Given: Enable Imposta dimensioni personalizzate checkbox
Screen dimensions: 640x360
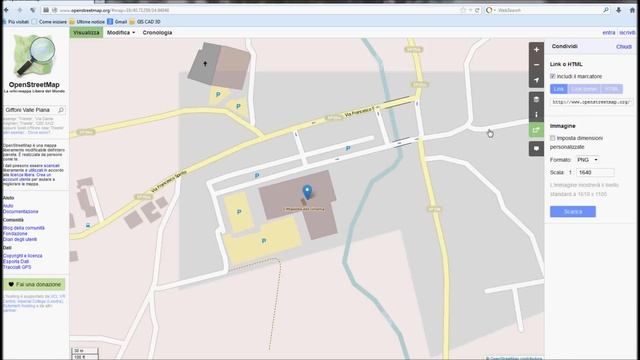Looking at the screenshot, I should (553, 138).
